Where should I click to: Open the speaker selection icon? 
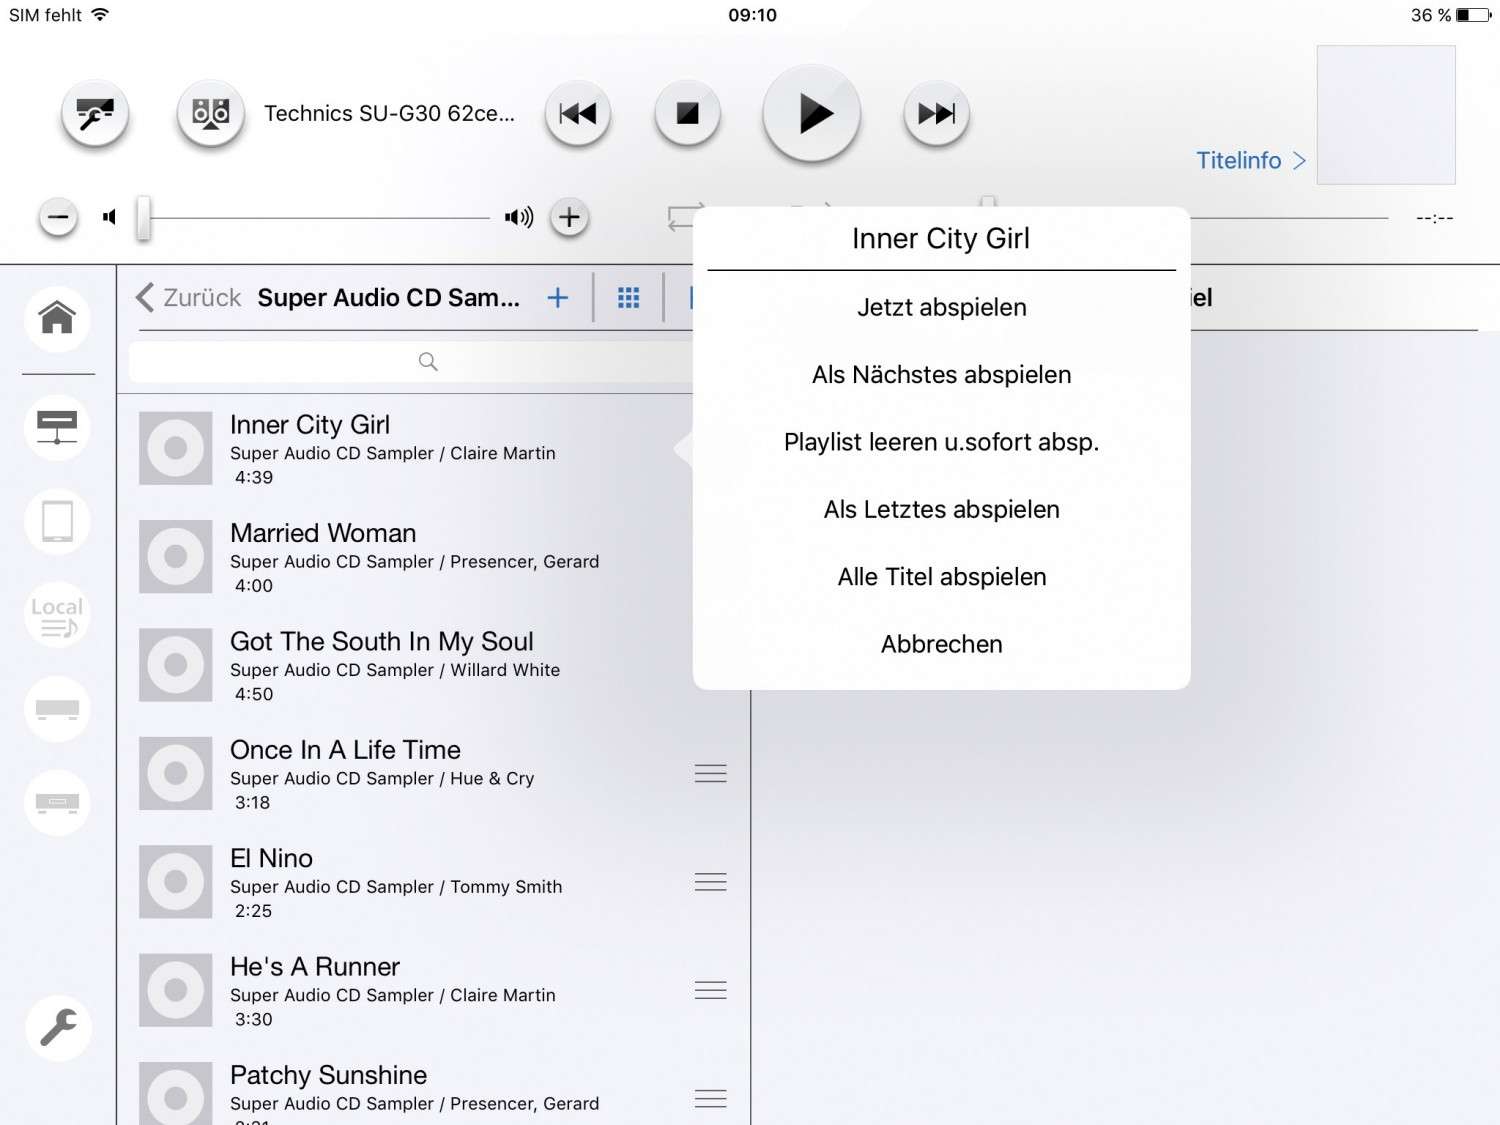click(x=211, y=114)
